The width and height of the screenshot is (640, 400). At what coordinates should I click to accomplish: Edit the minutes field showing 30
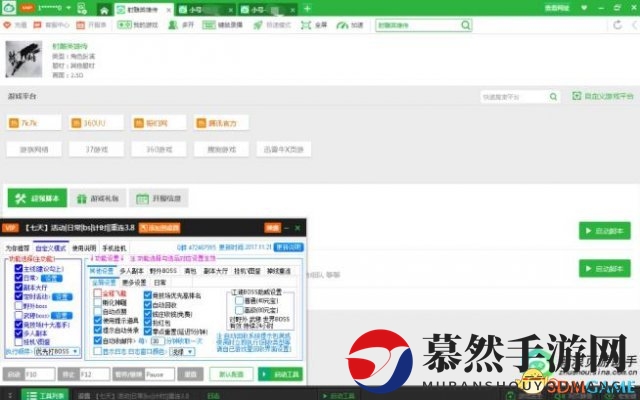click(158, 340)
